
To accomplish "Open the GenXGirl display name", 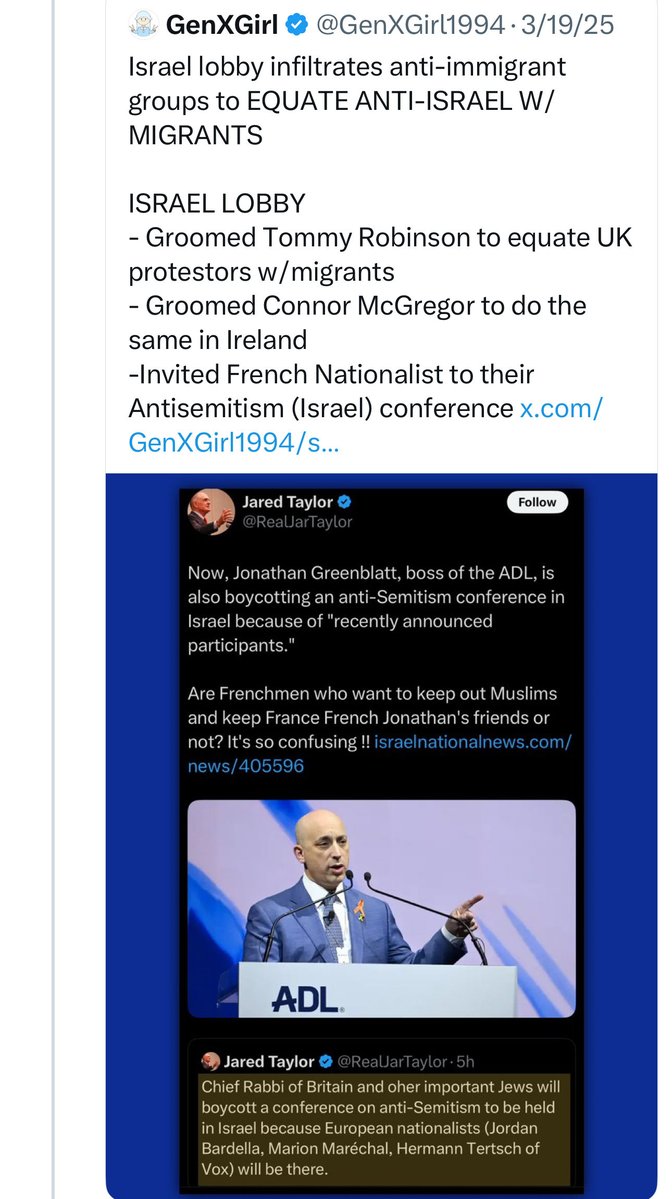I will coord(220,26).
